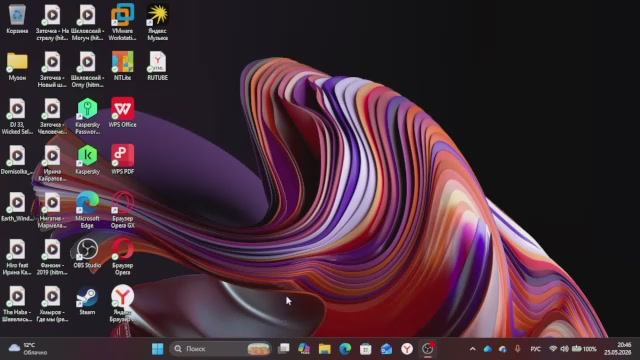This screenshot has height=360, width=640.
Task: Select the Шкловский - Omy media file
Action: 87,69
